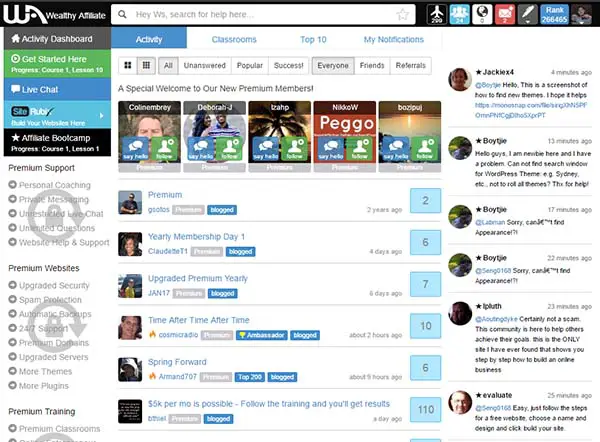
Task: Open cosmicradio's post avatar
Action: [x=130, y=328]
